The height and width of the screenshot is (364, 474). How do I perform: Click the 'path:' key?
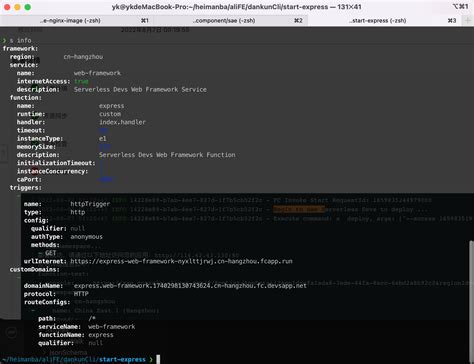47,318
